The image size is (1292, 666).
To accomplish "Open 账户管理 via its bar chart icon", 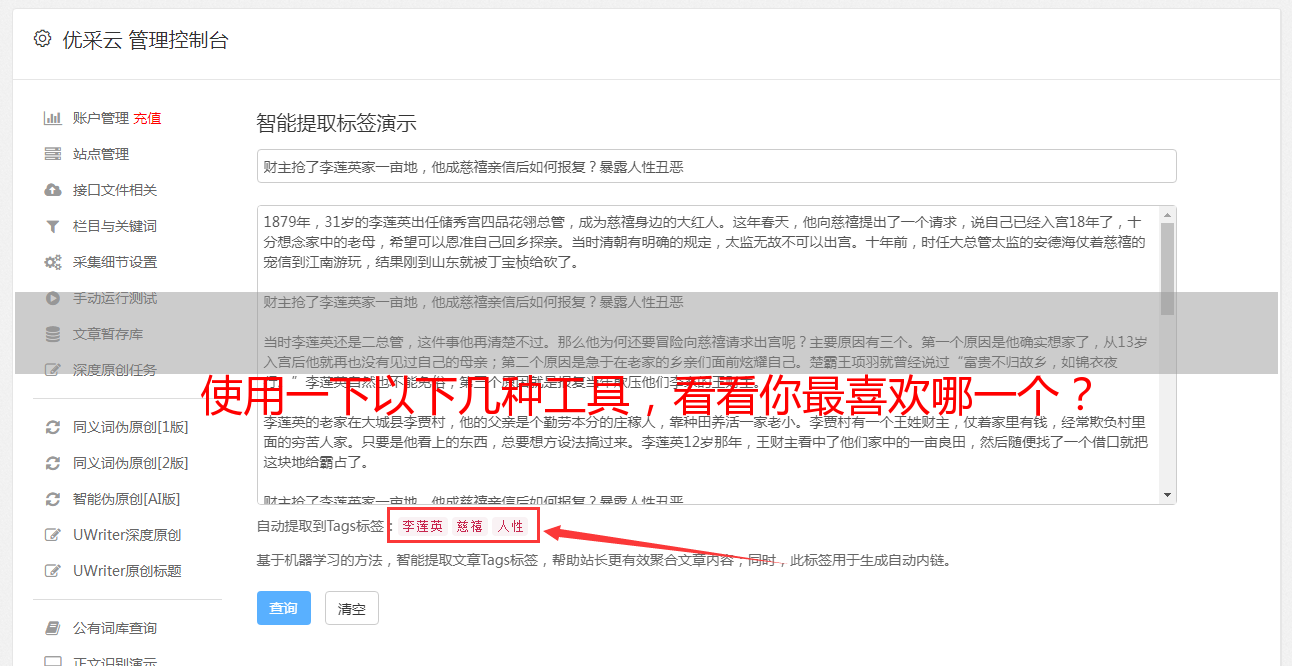I will [x=53, y=118].
